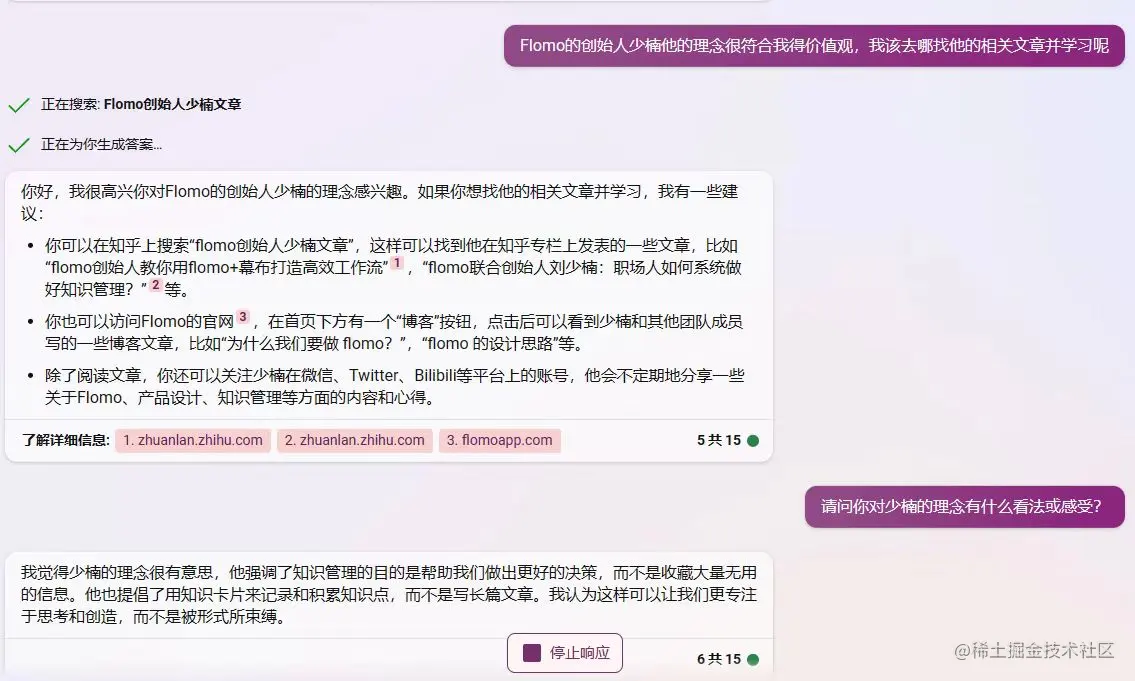This screenshot has height=681, width=1135.
Task: Click citation superscript 1 in the answer
Action: tap(397, 263)
